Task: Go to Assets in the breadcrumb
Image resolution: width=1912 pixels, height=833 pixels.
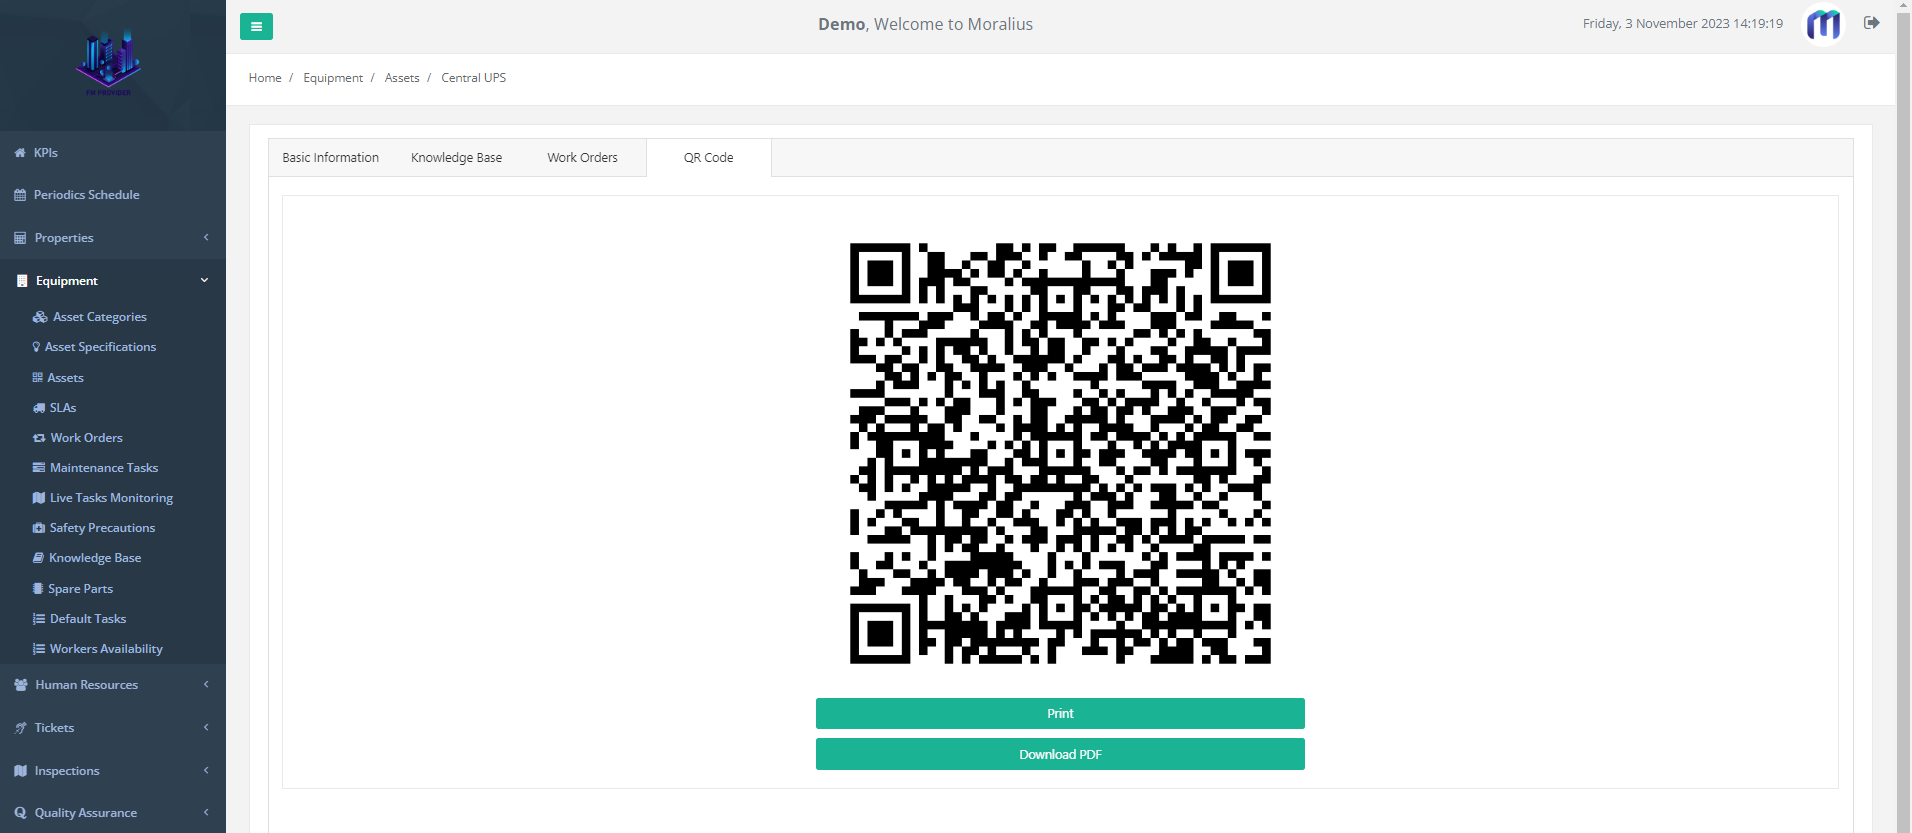Action: click(x=402, y=78)
